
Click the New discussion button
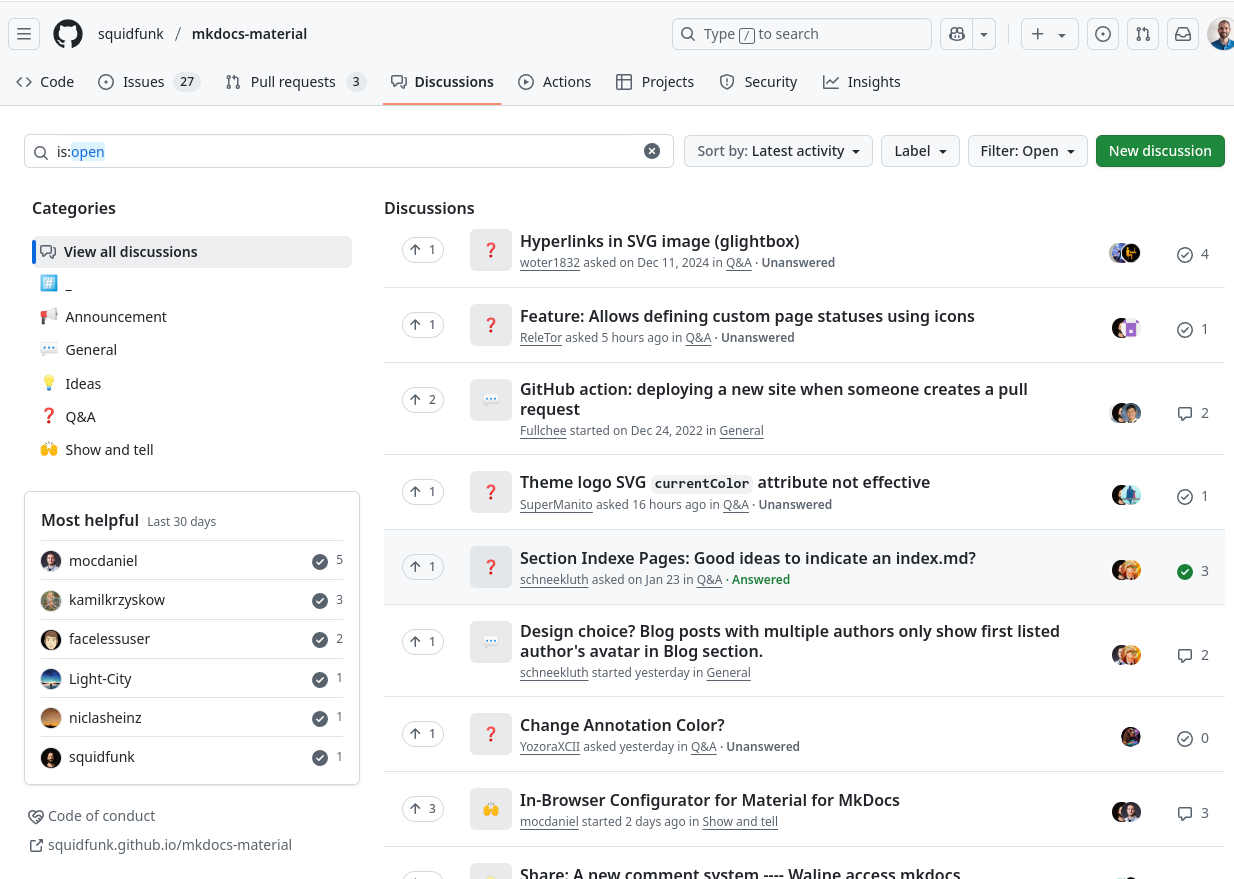[1160, 151]
